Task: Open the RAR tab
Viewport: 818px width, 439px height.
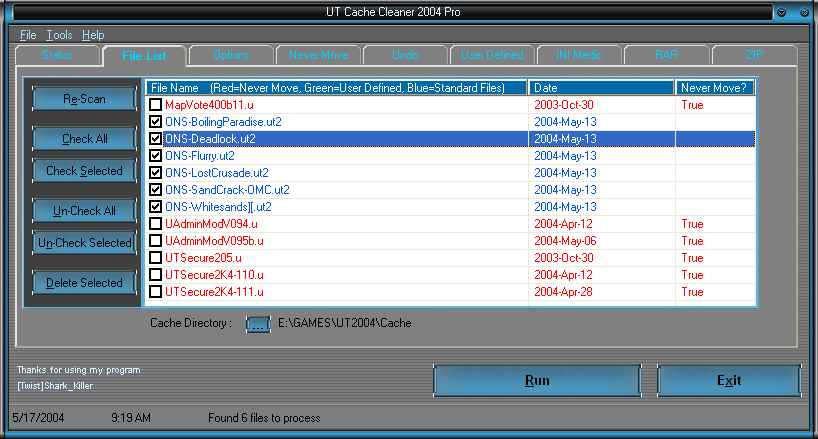Action: tap(667, 55)
